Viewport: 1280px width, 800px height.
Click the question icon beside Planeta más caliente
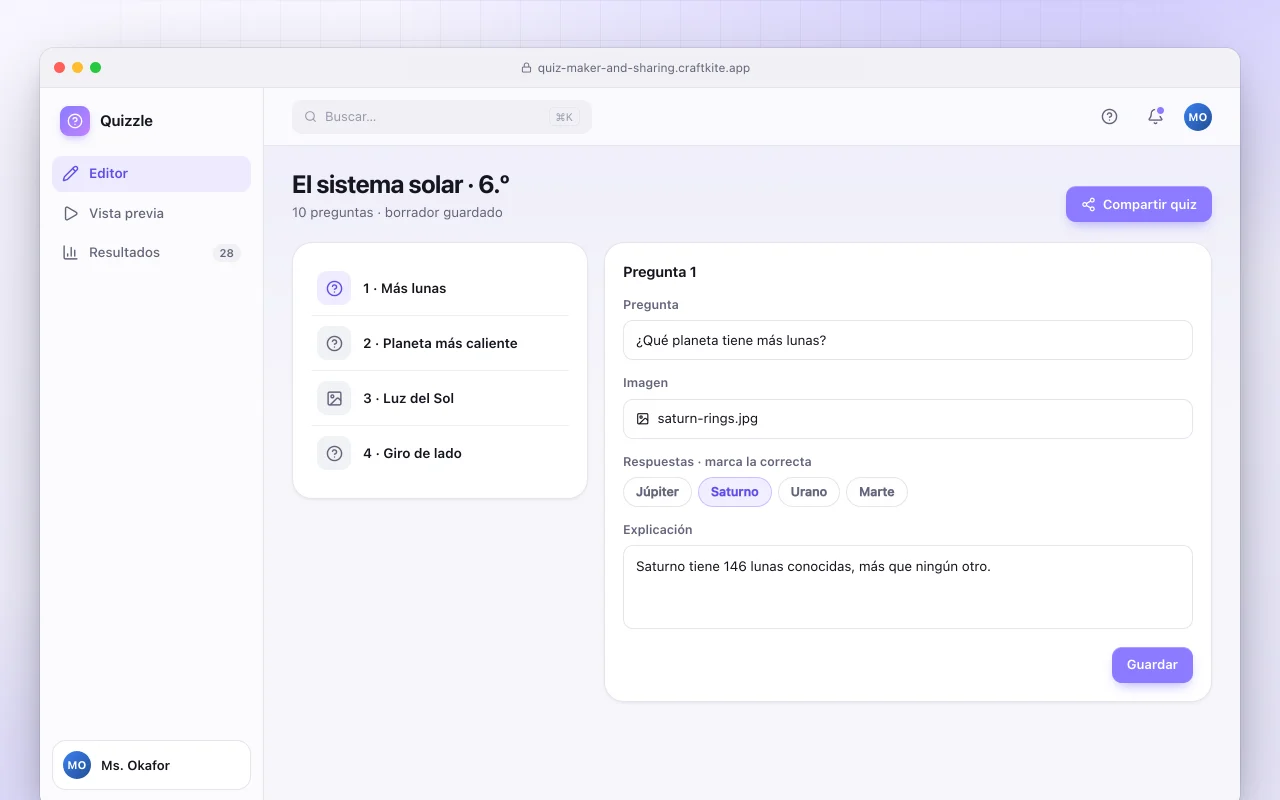click(x=334, y=343)
